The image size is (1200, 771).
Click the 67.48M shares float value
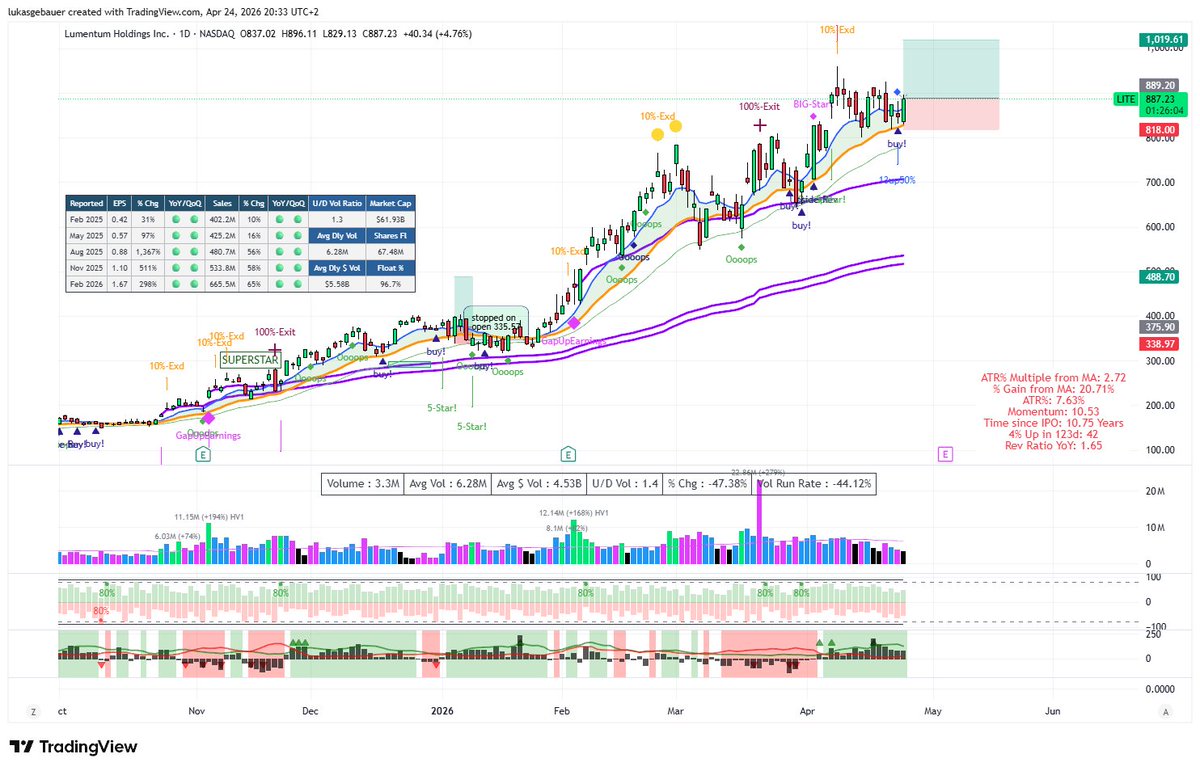pos(389,251)
